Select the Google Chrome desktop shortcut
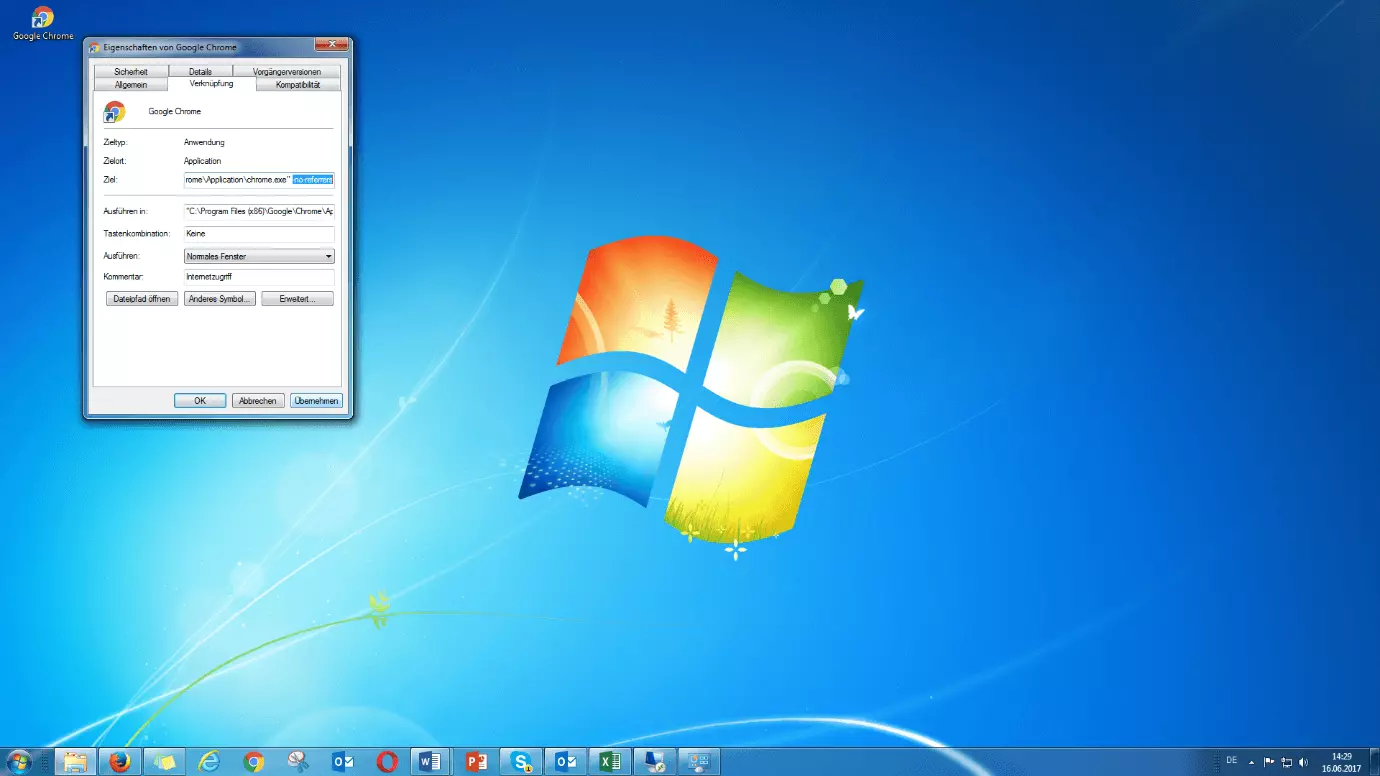The image size is (1380, 776). pyautogui.click(x=43, y=24)
